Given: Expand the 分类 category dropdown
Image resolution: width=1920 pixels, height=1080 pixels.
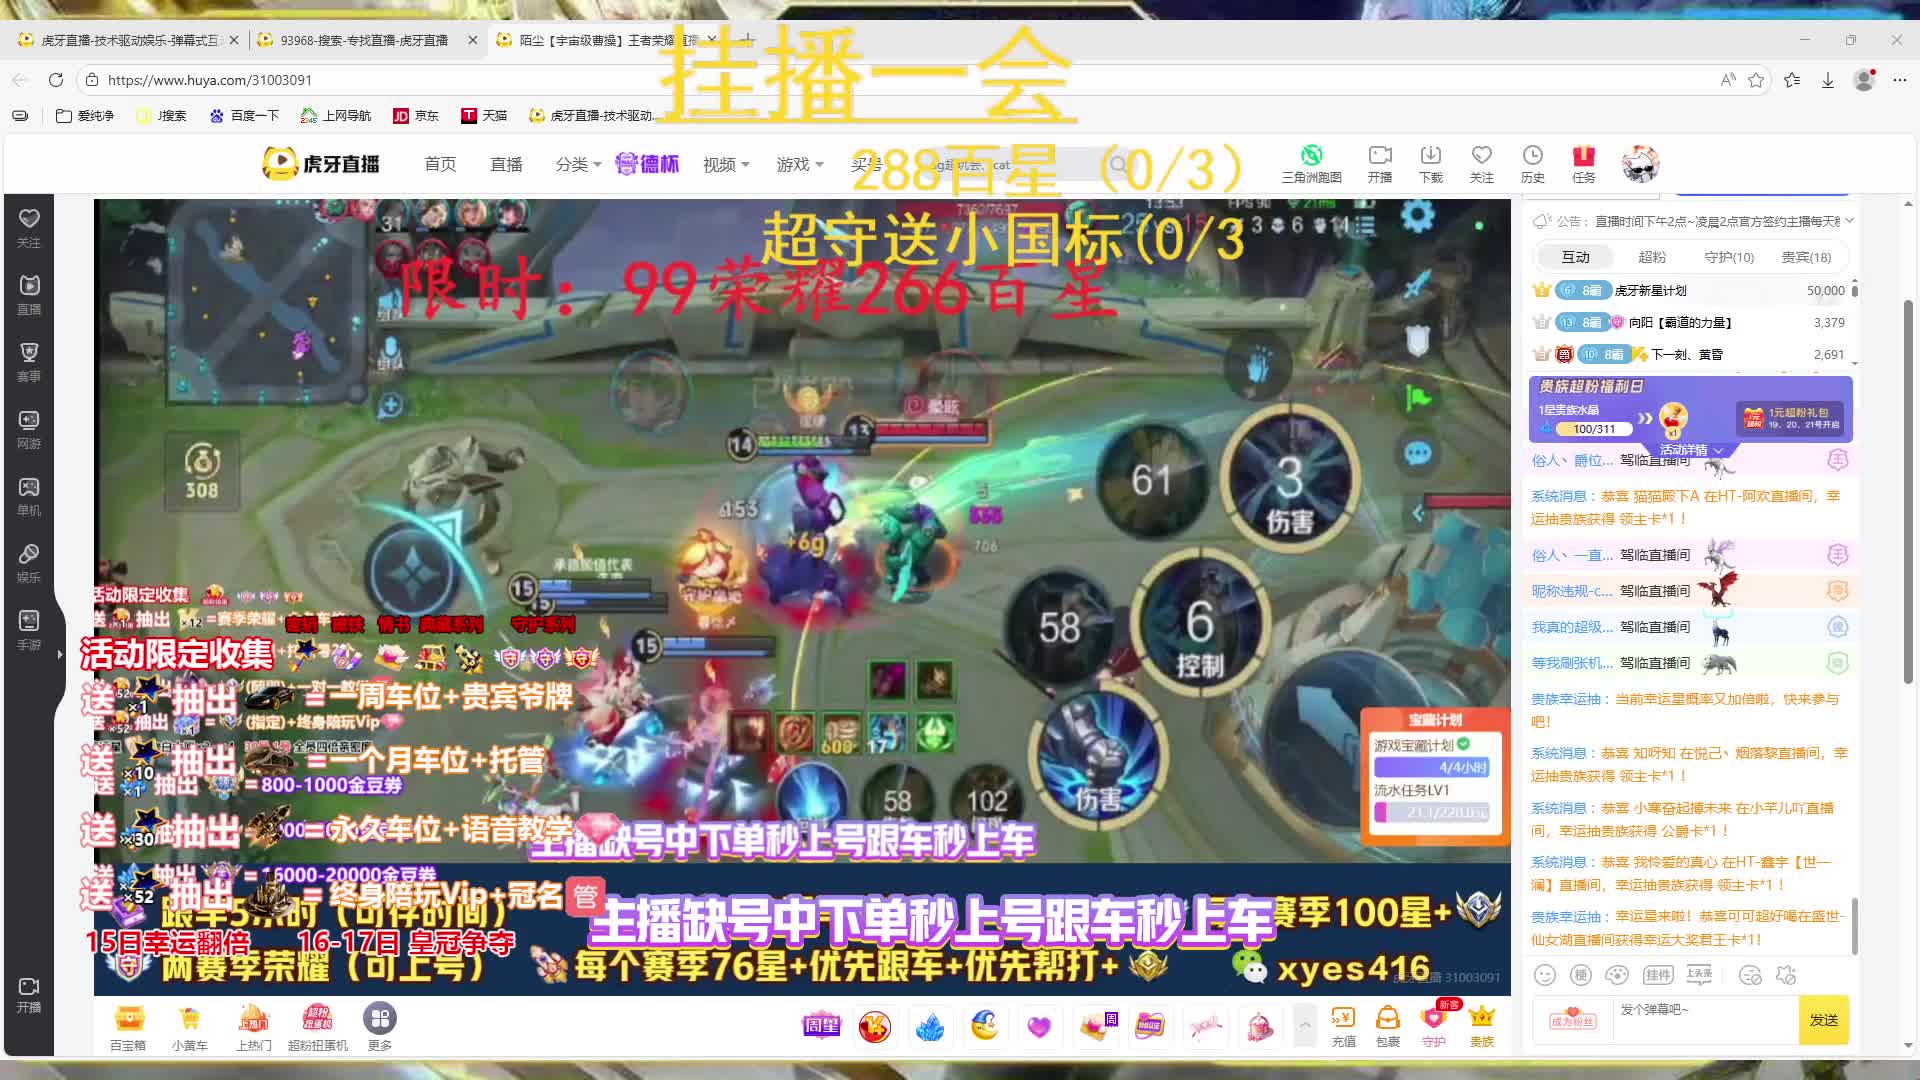Looking at the screenshot, I should click(578, 164).
